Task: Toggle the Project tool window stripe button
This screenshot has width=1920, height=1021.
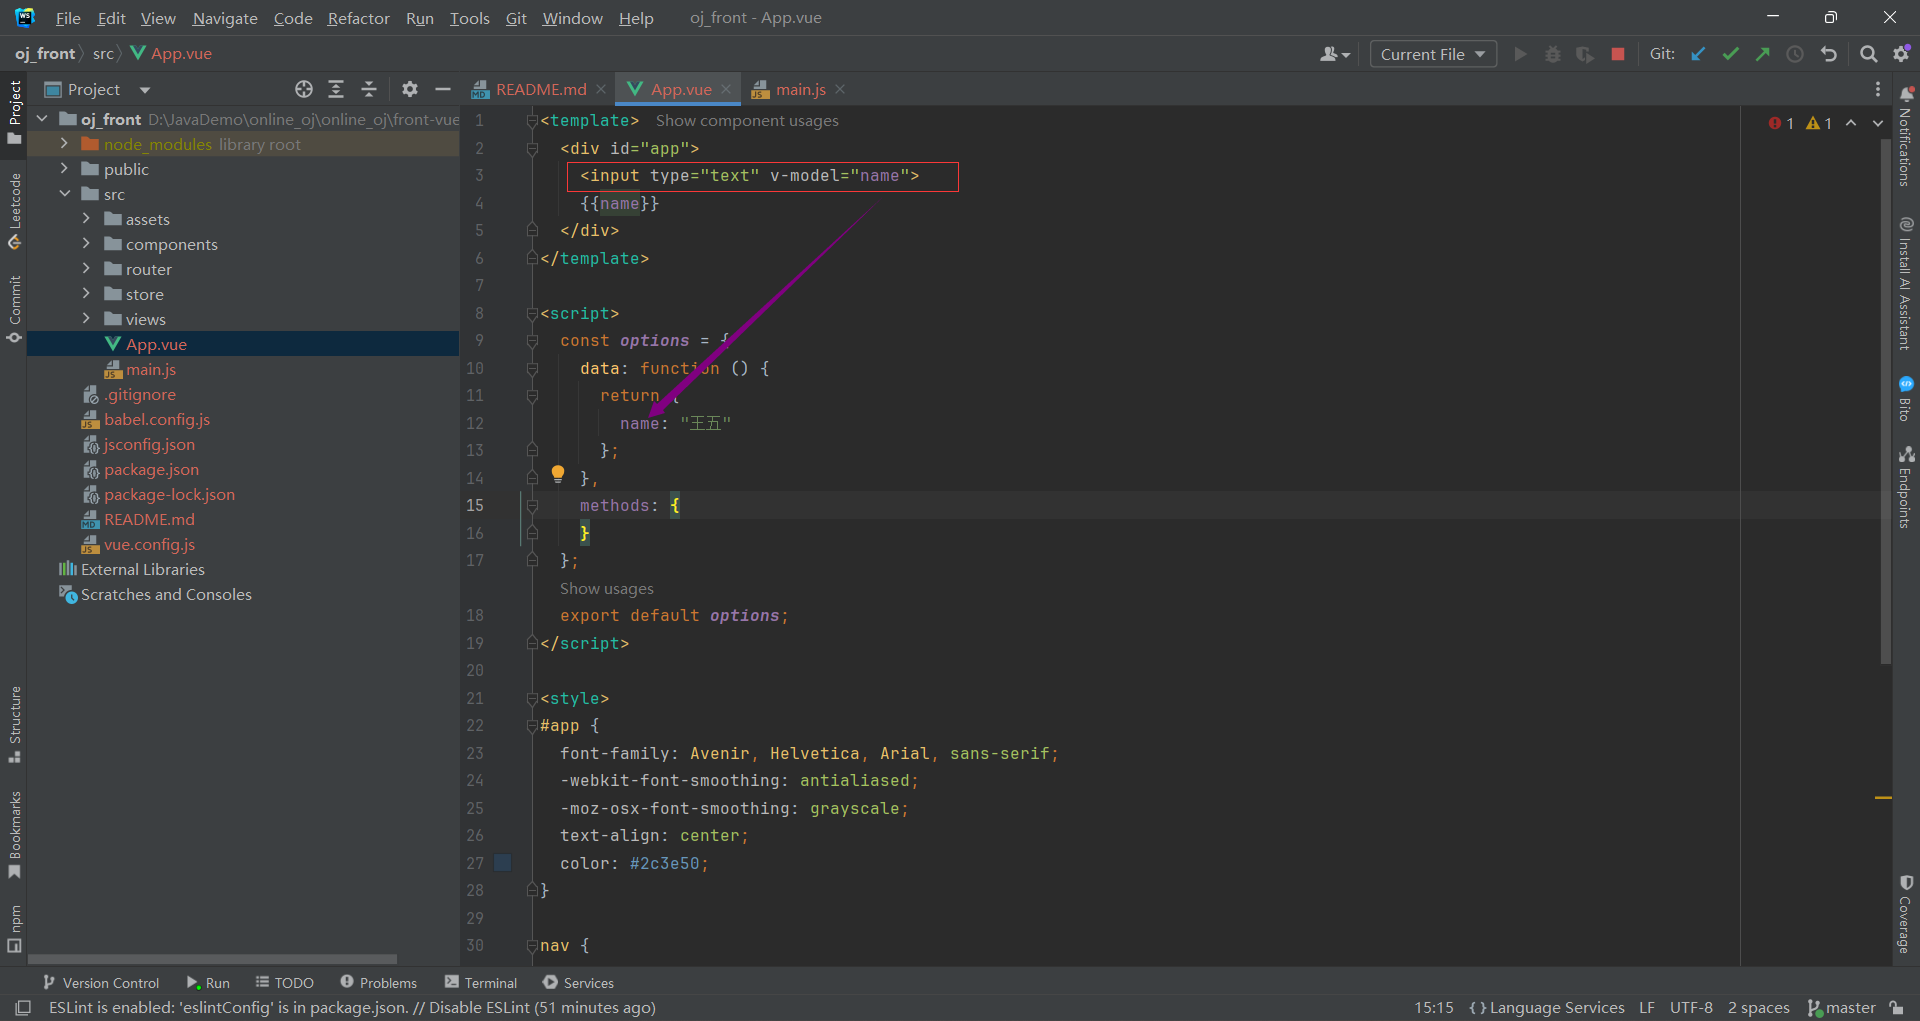Action: pyautogui.click(x=14, y=112)
